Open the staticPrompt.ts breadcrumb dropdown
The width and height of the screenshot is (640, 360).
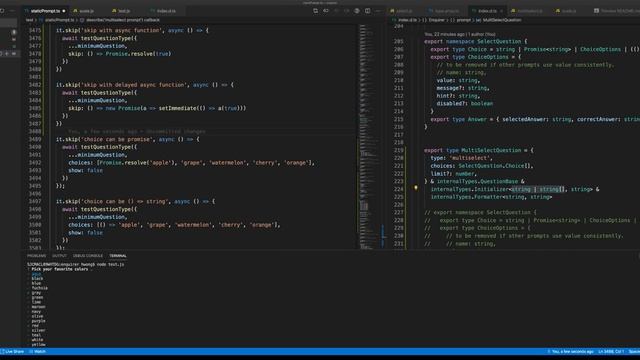tap(59, 20)
